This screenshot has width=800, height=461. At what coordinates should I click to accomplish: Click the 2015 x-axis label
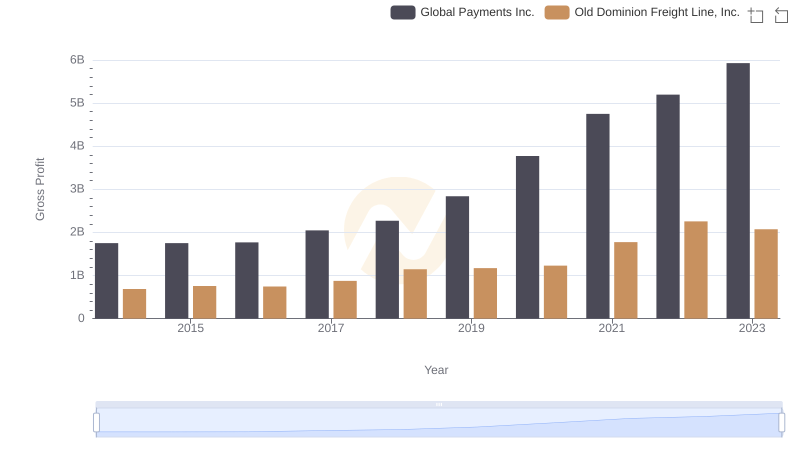tap(190, 328)
